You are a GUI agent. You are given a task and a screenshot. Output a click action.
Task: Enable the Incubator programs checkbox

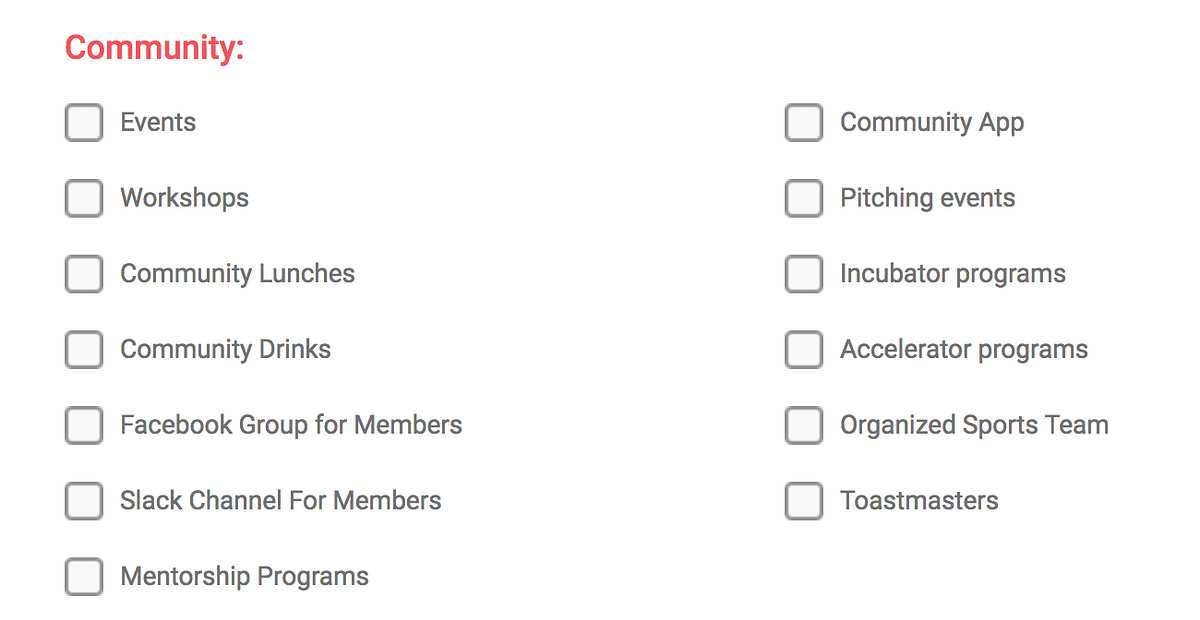[x=804, y=274]
